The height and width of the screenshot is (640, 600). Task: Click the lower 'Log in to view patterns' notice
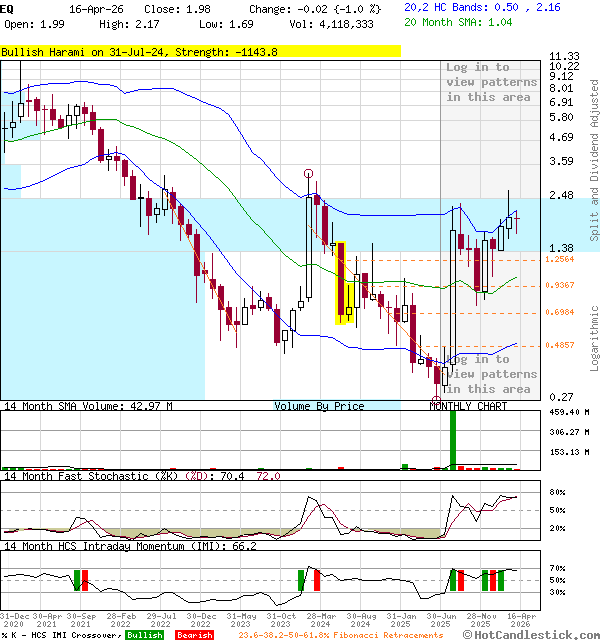coord(488,374)
